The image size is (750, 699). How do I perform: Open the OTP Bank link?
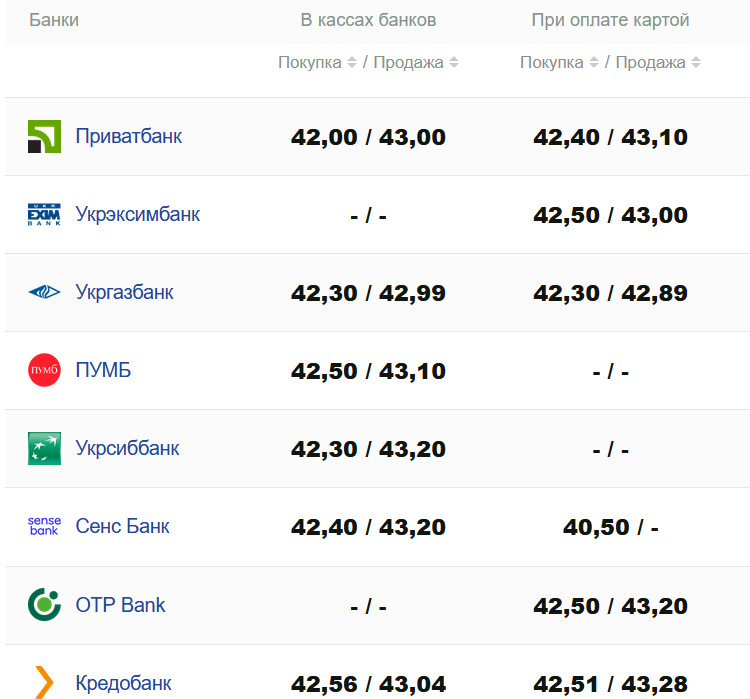(120, 604)
